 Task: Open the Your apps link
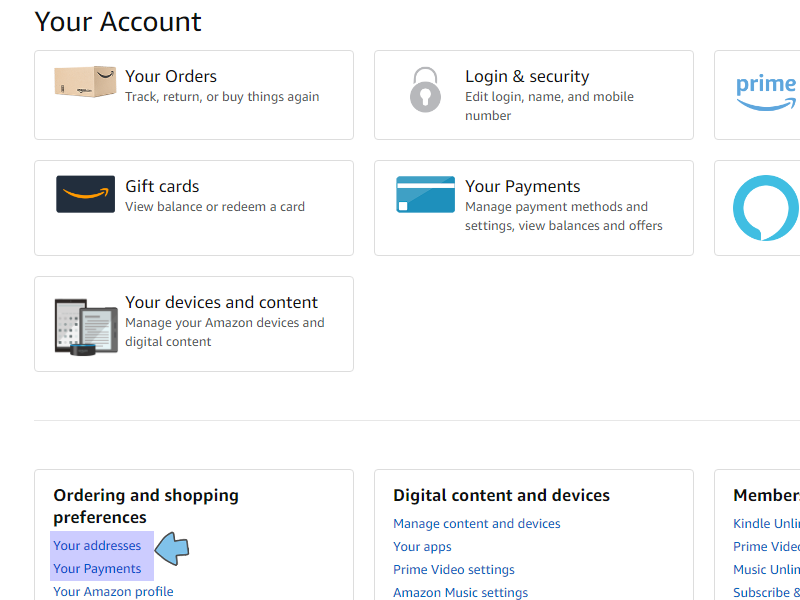[422, 547]
